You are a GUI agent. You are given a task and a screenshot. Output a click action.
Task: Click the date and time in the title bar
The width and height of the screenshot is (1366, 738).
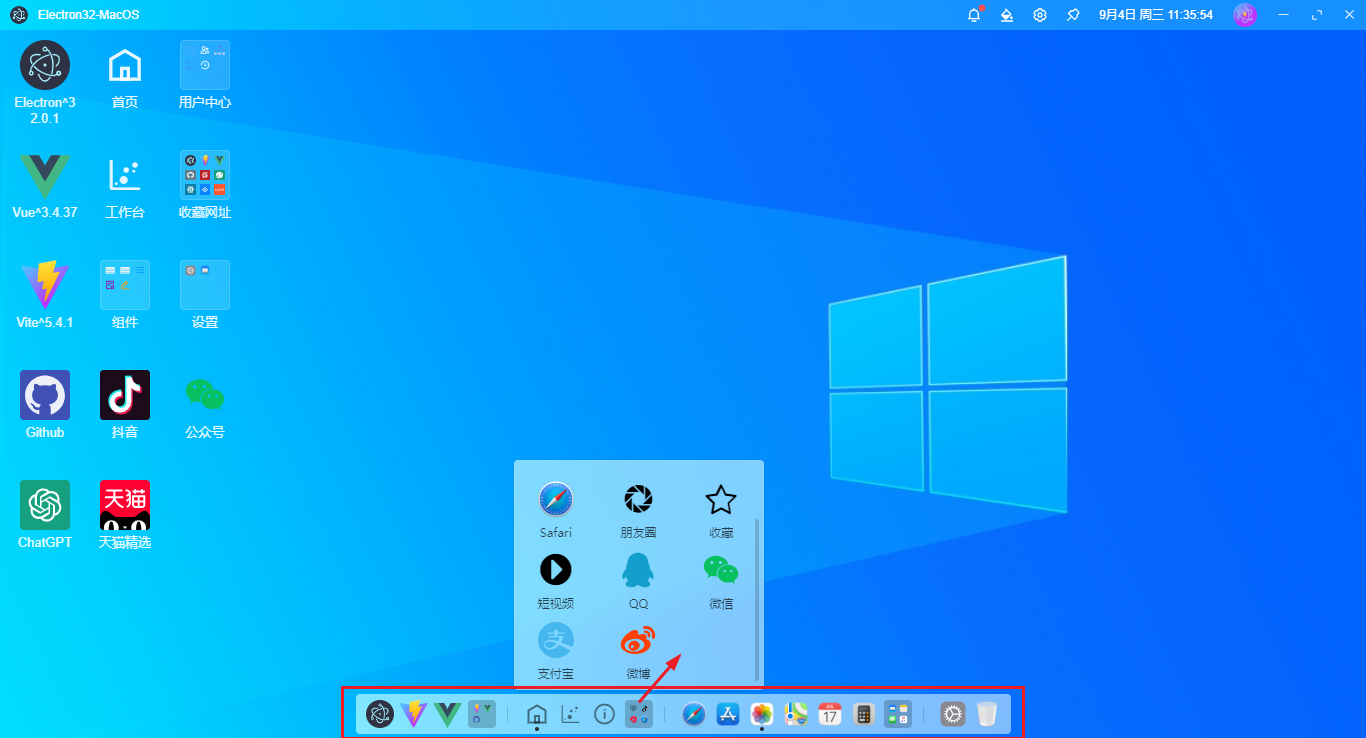pos(1156,15)
